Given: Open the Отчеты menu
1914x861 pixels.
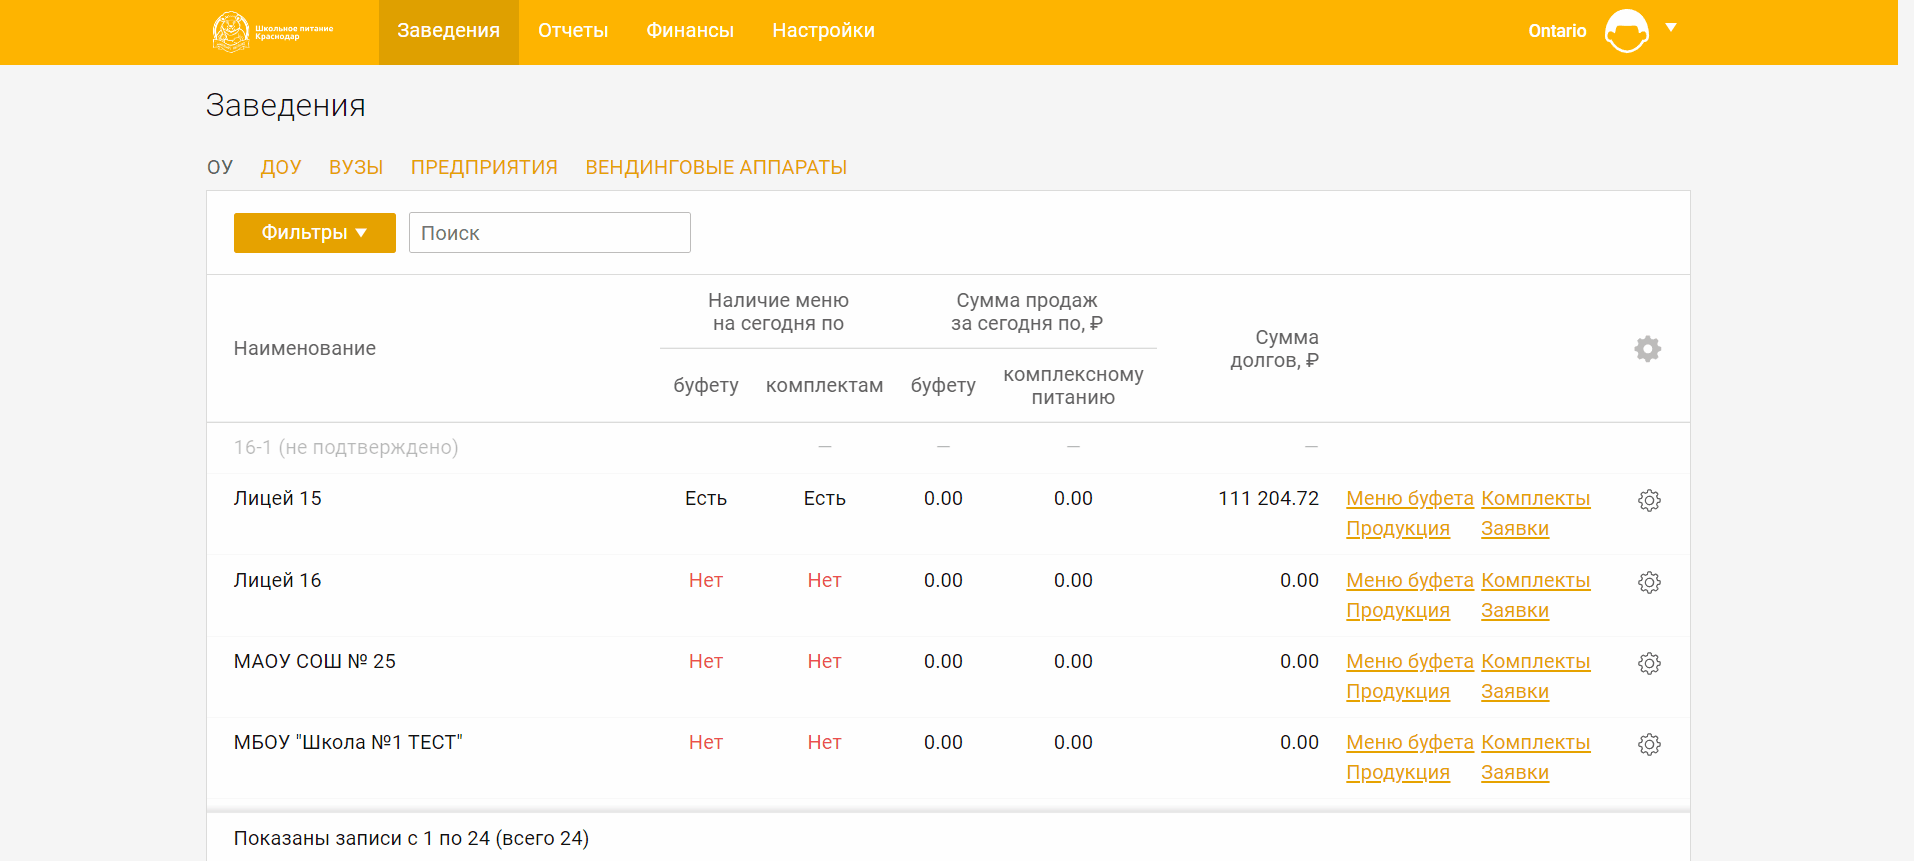Looking at the screenshot, I should pyautogui.click(x=573, y=31).
